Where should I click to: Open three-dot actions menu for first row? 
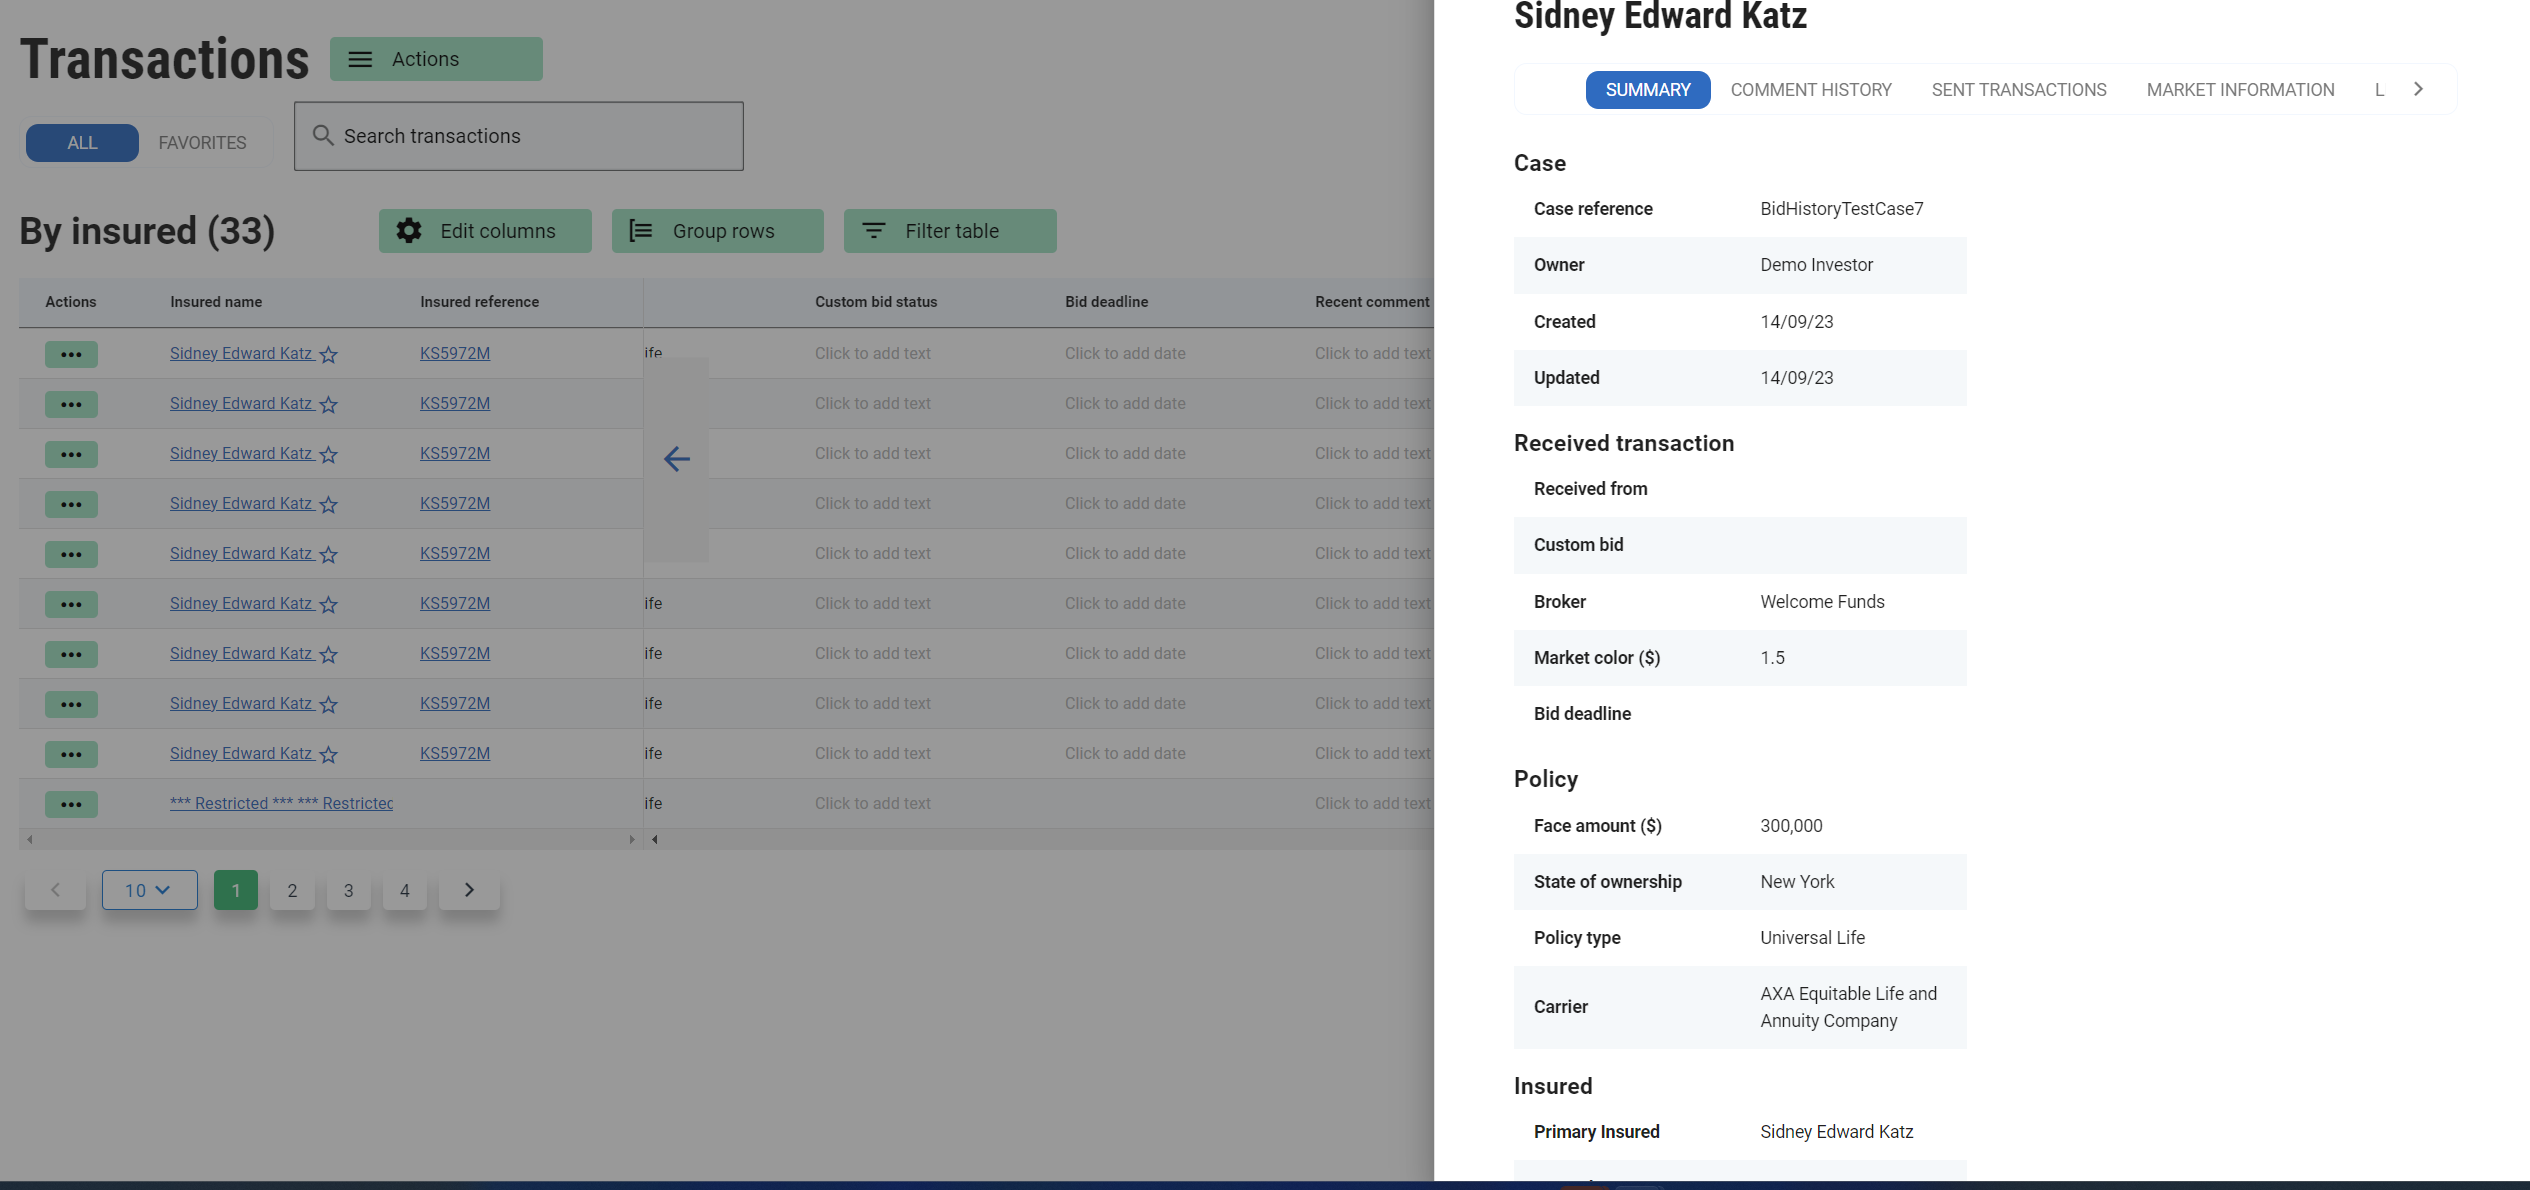(x=71, y=354)
